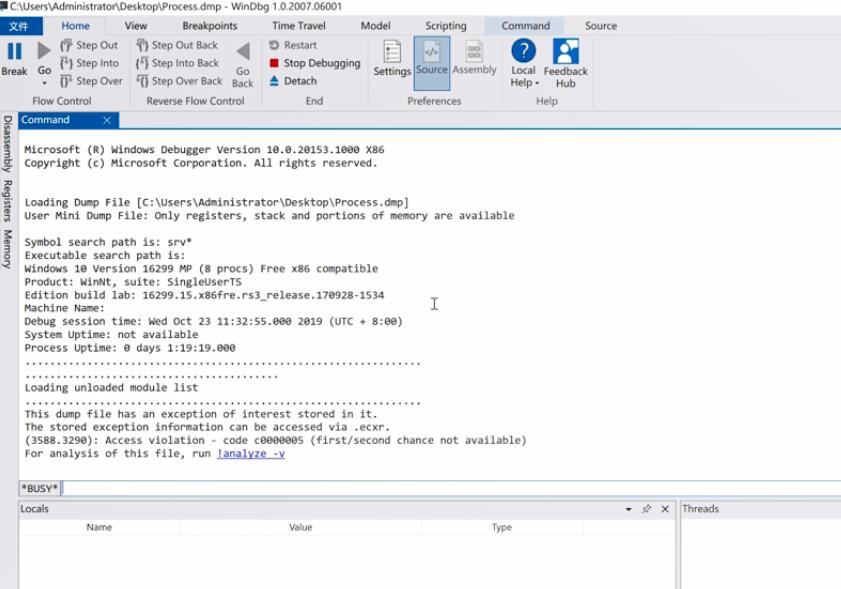
Task: Open the Registers side panel
Action: [8, 201]
